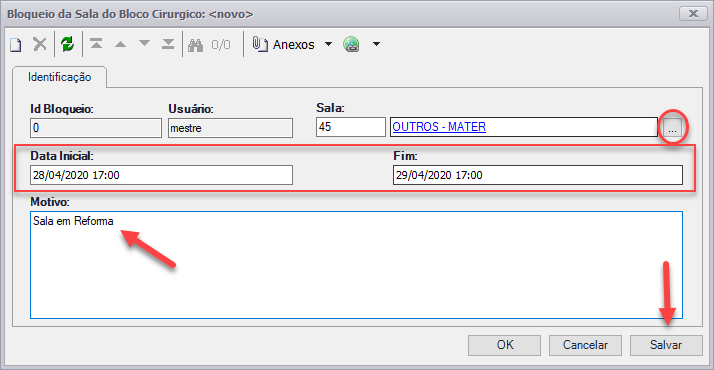Viewport: 714px width, 370px height.
Task: Go to the last record
Action: 168,44
